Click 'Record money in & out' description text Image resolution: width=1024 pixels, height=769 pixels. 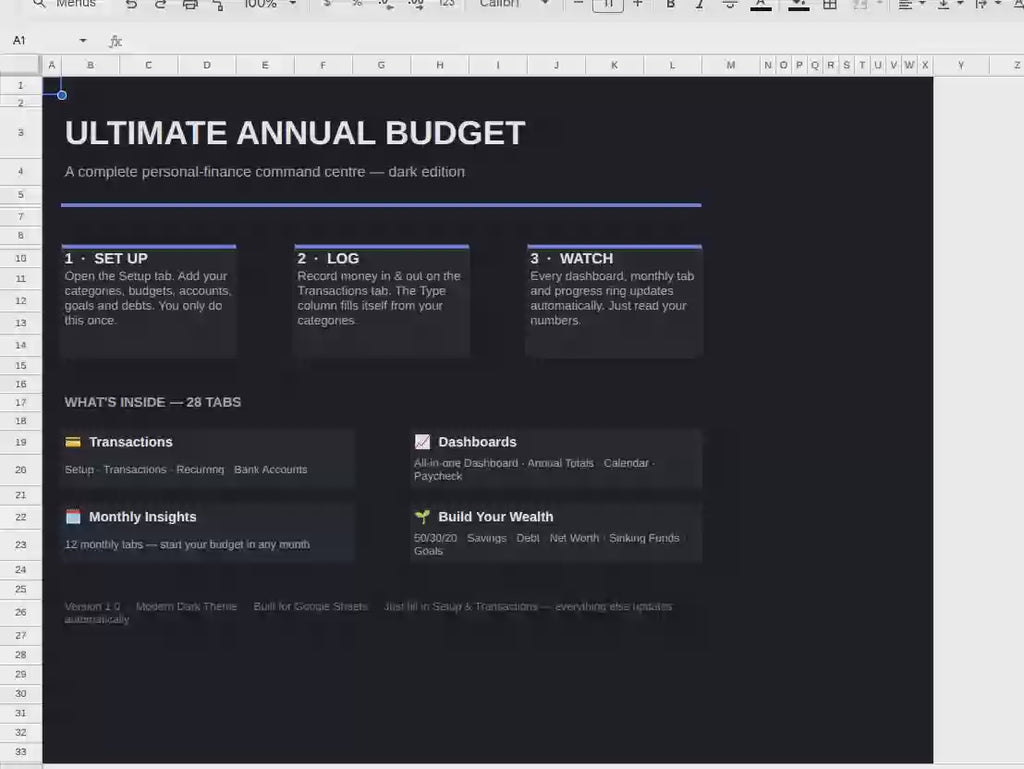(x=379, y=298)
